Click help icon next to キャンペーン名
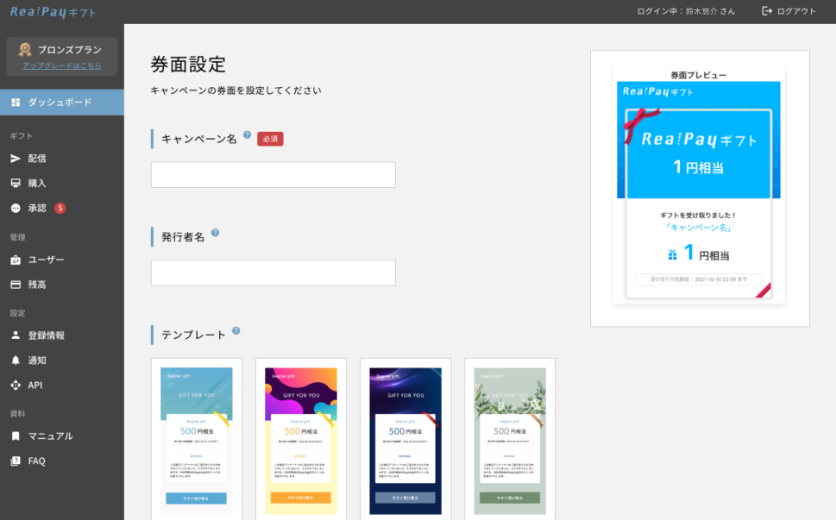The width and height of the screenshot is (836, 520). [x=247, y=135]
